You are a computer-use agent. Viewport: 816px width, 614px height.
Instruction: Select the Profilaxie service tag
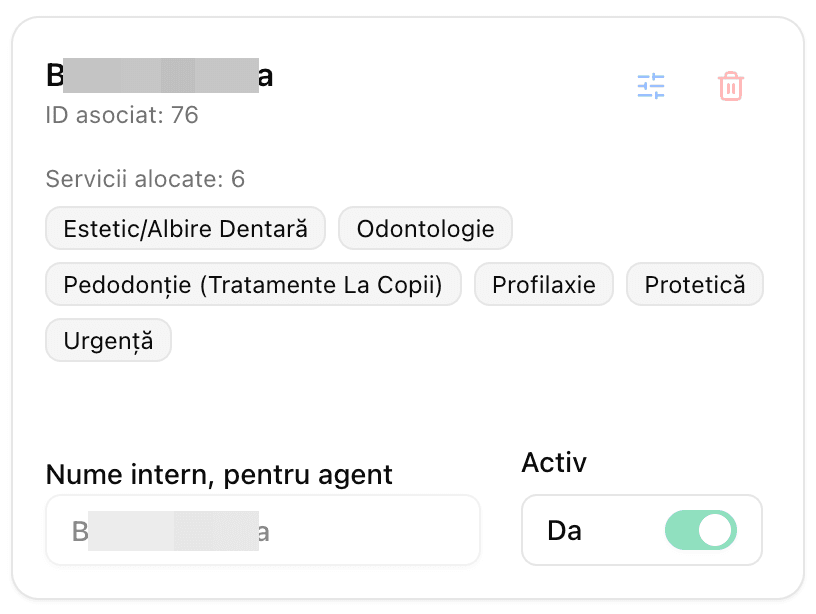(543, 284)
